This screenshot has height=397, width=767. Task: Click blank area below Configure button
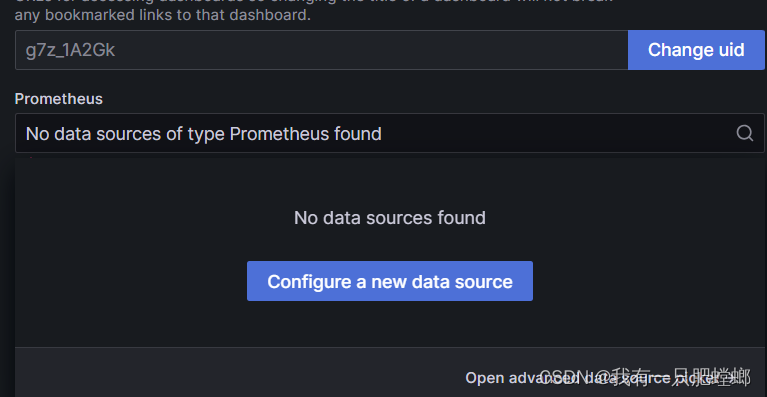tap(390, 324)
